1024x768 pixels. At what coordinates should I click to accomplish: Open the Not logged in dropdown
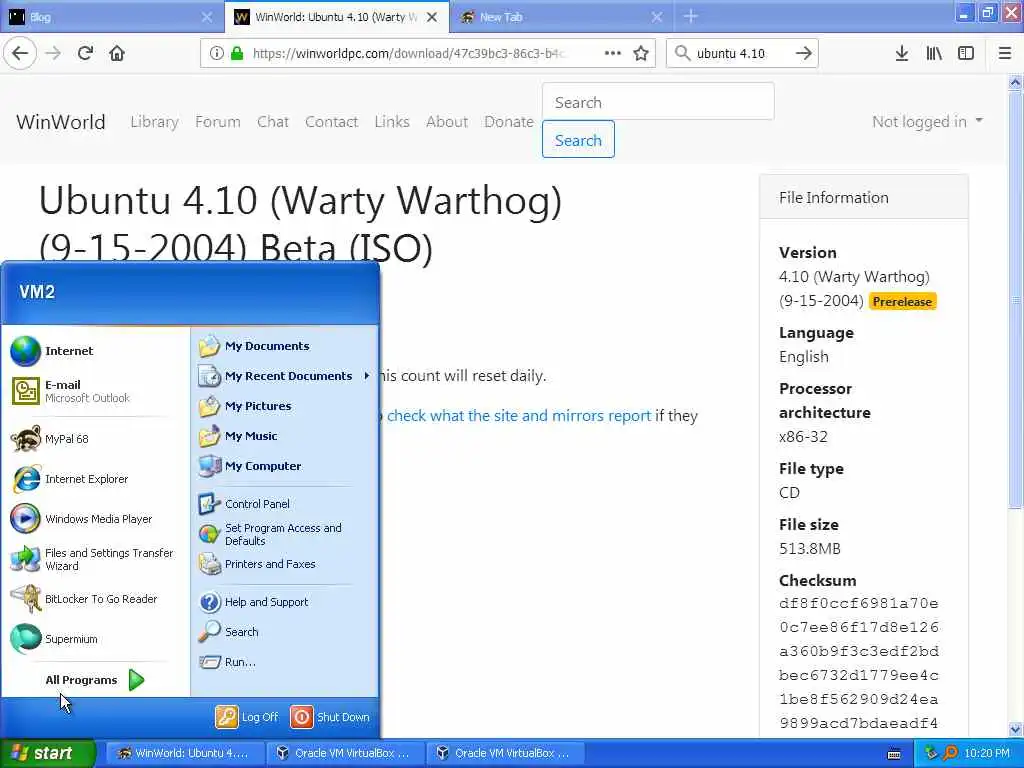tap(927, 121)
